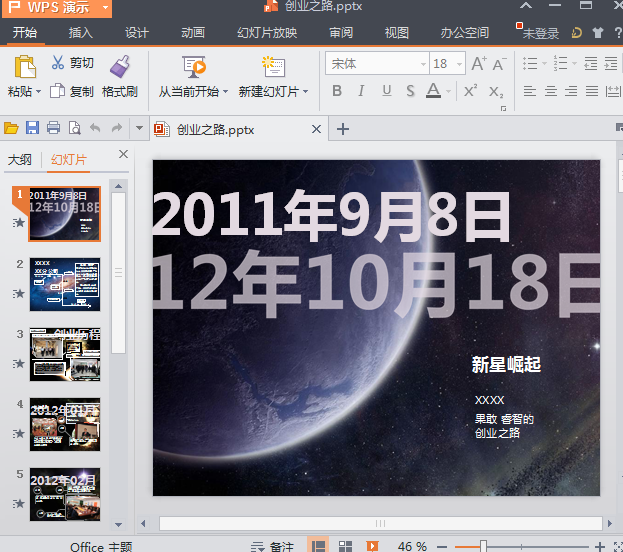Open the 幻灯片放映 ribbon tab
Screen dimensions: 623x552
point(267,33)
